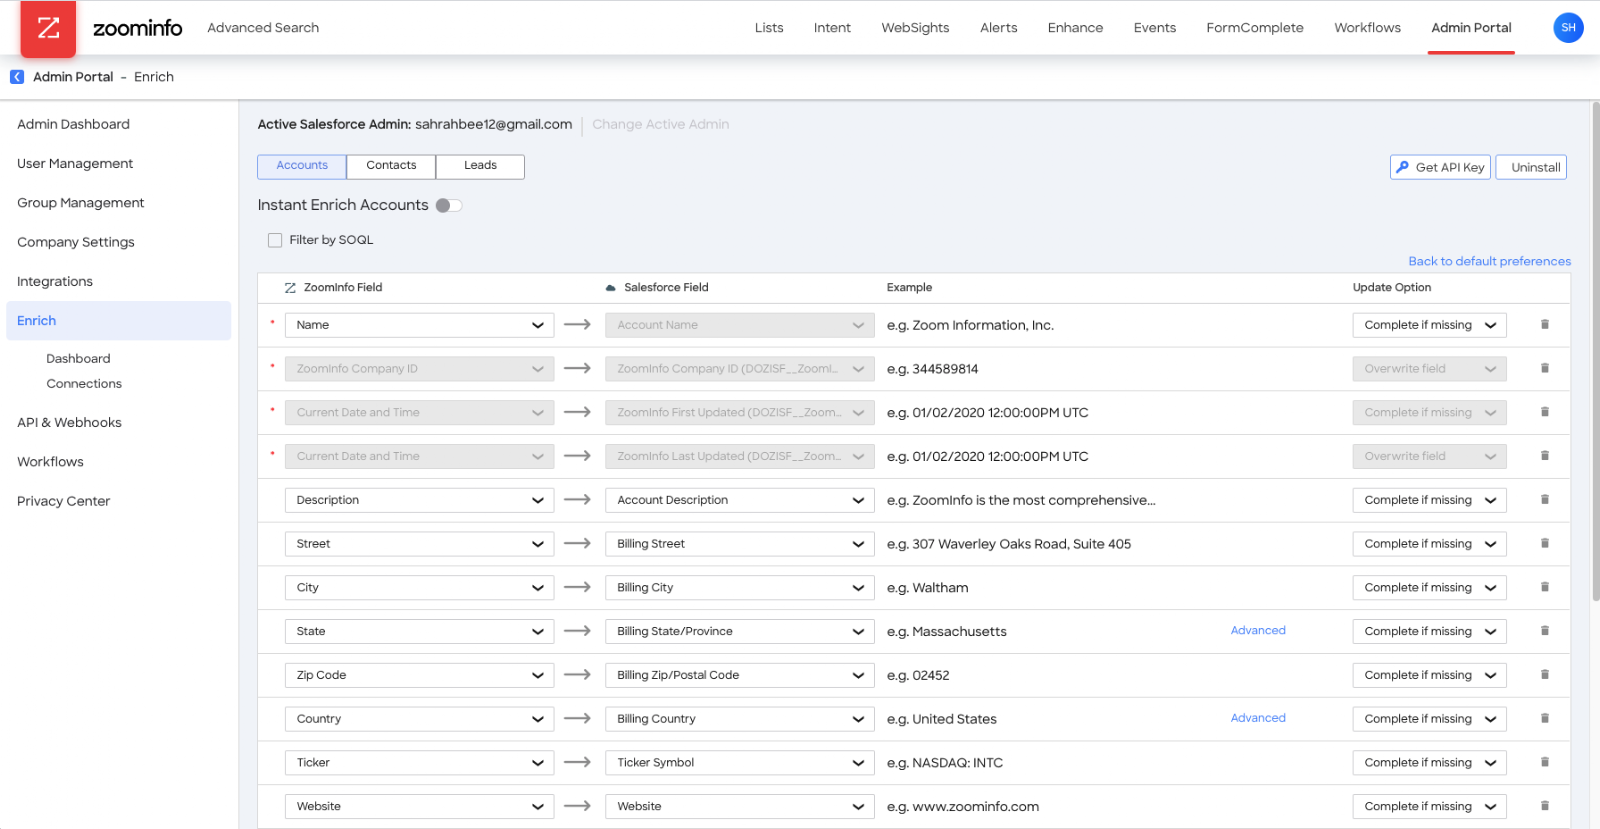The image size is (1600, 829).
Task: Delete the Website mapping row
Action: point(1545,805)
